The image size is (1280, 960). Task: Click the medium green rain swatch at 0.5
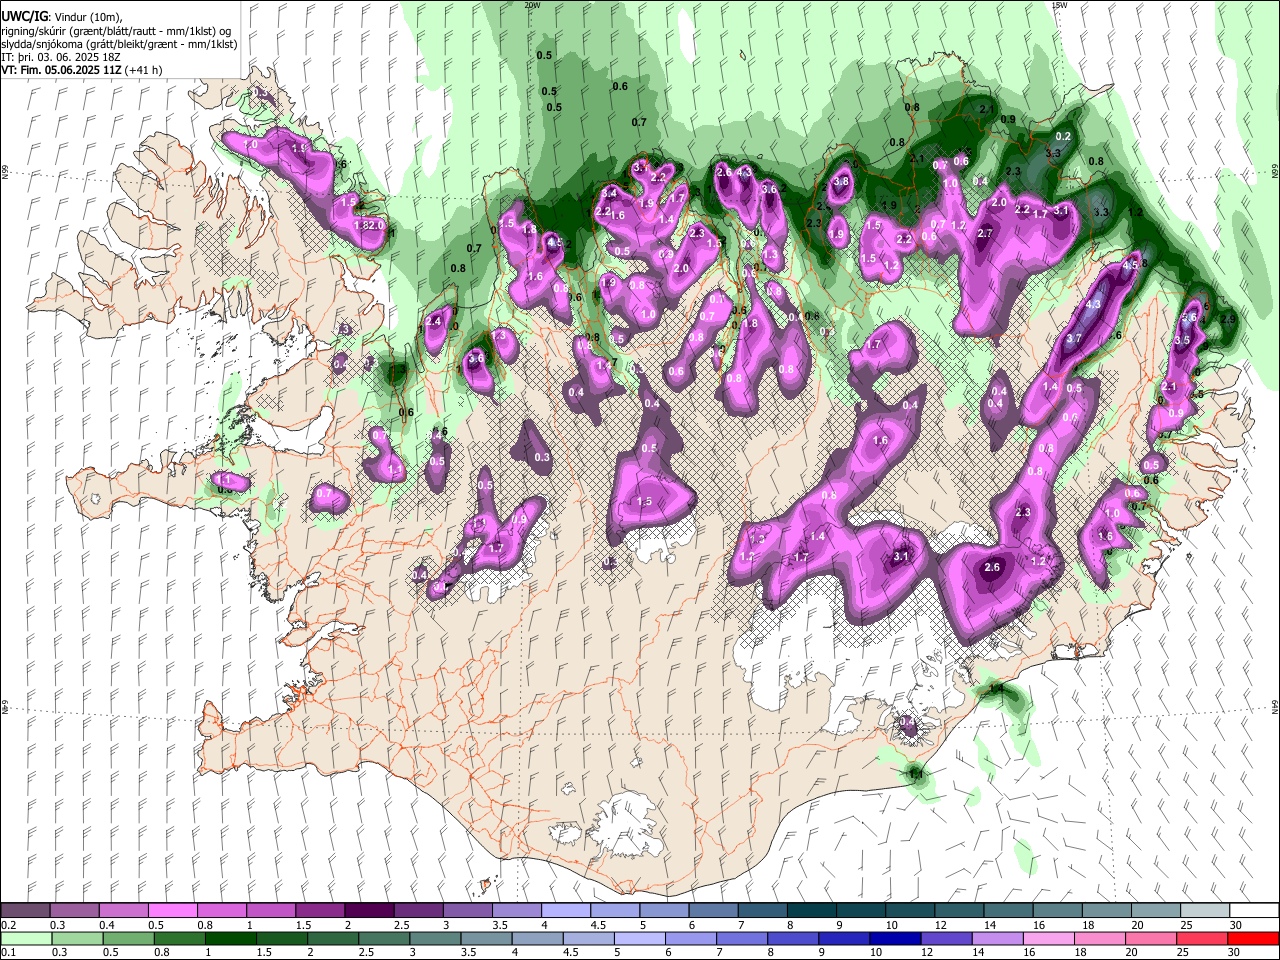[x=127, y=938]
